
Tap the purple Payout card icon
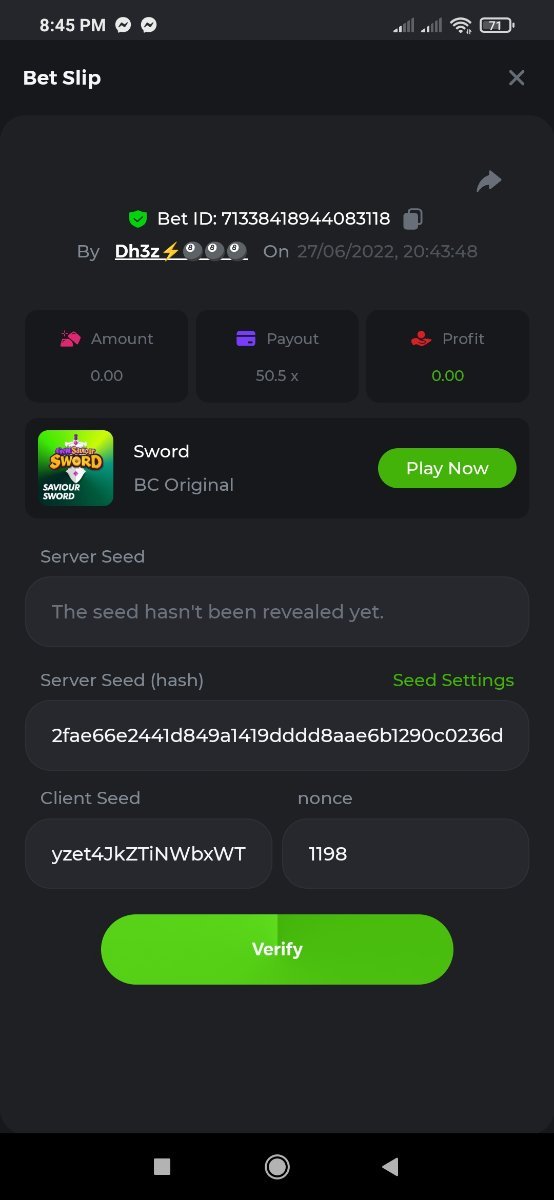(246, 339)
